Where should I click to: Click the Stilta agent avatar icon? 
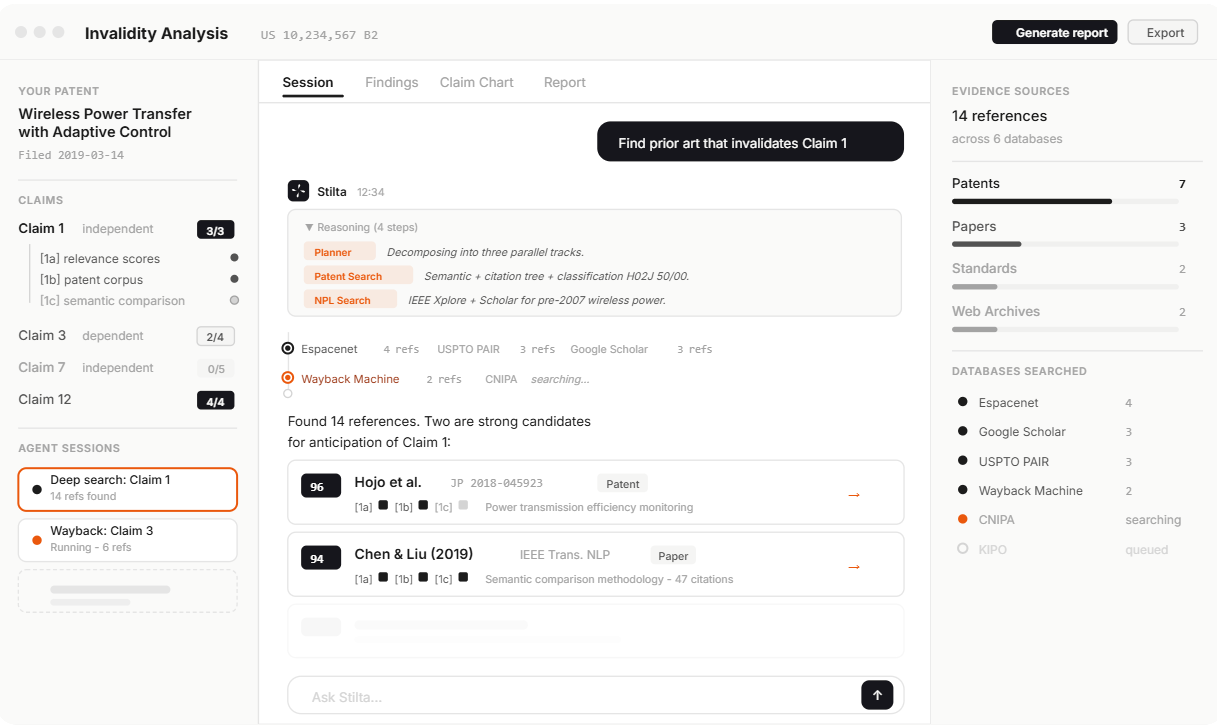[298, 191]
